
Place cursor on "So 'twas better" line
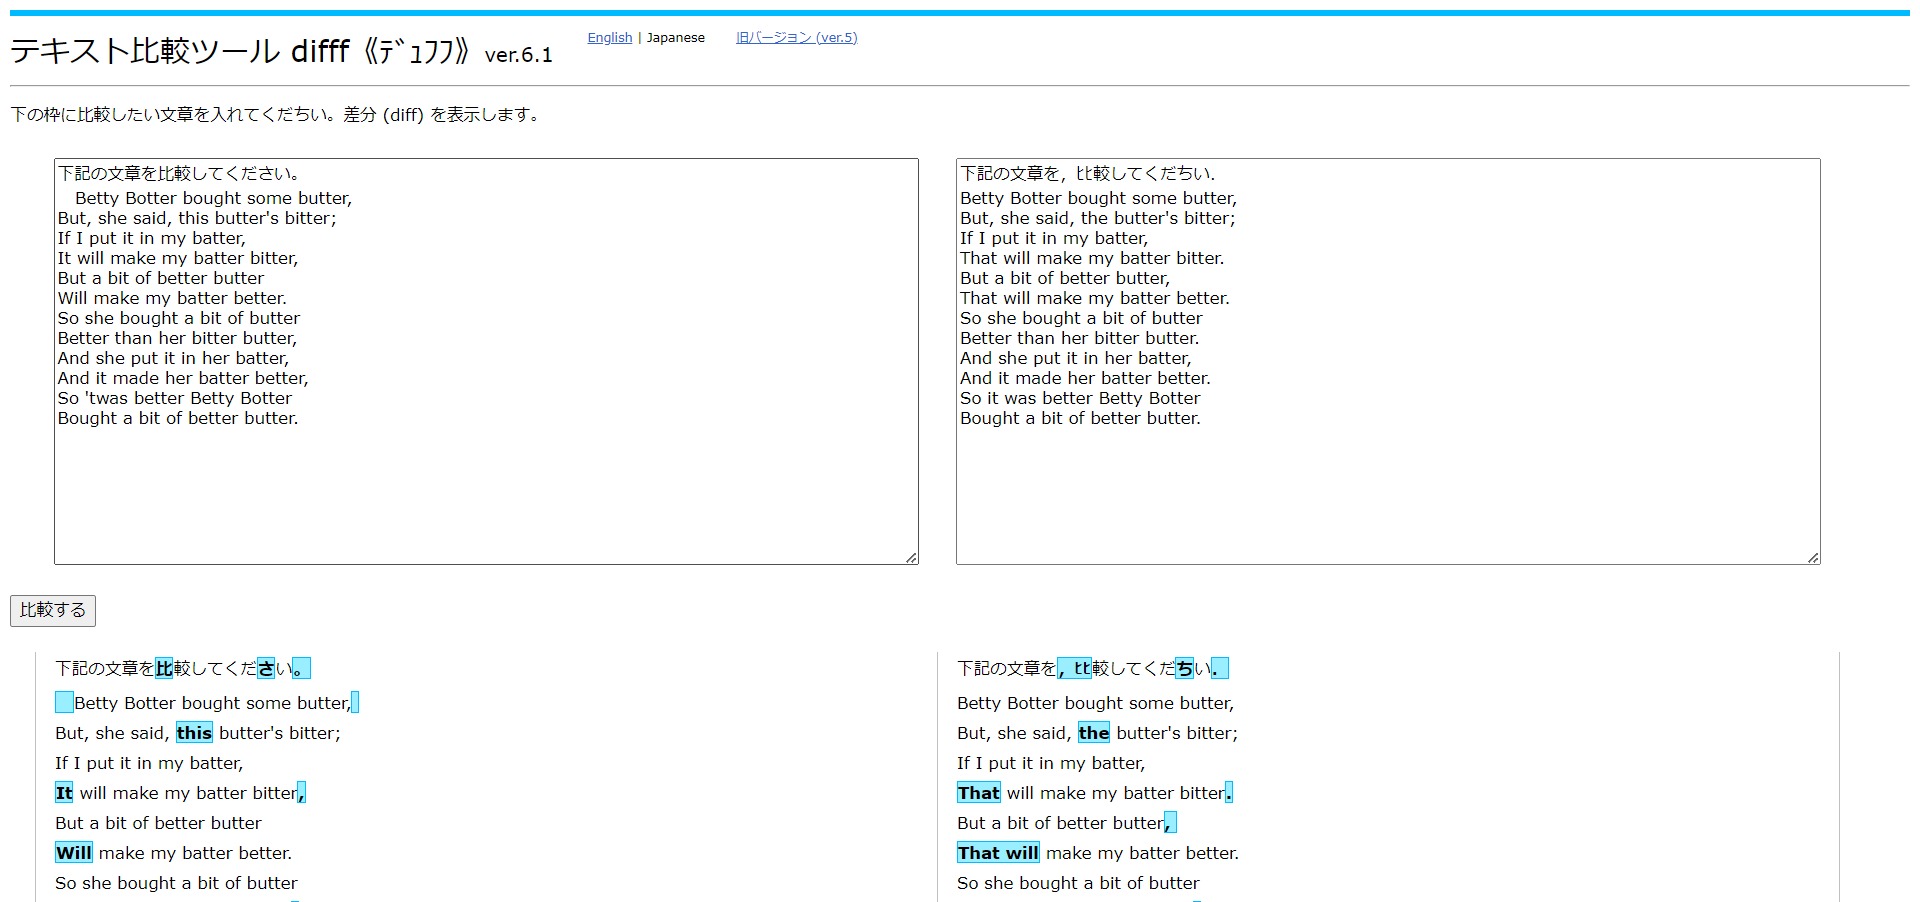pyautogui.click(x=175, y=398)
